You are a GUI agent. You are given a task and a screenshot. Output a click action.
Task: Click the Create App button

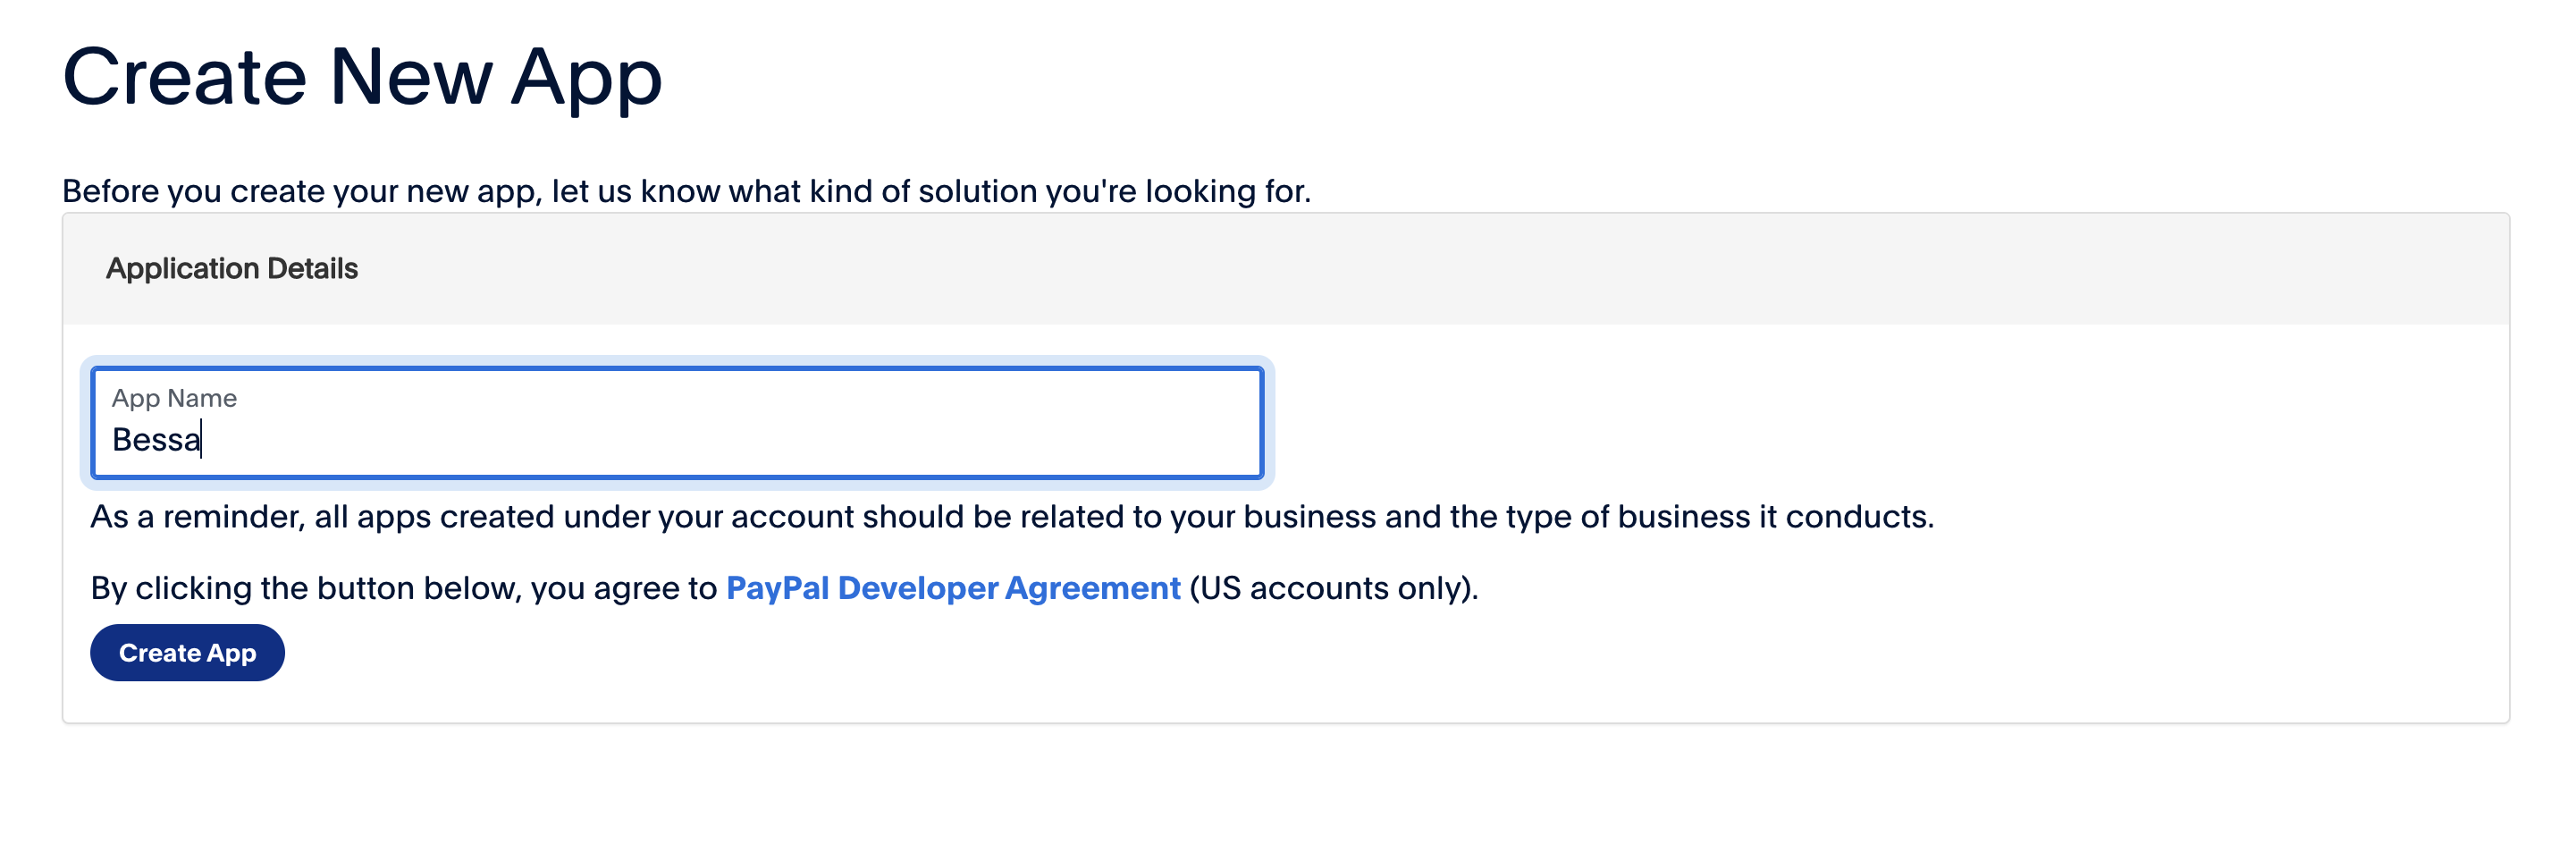click(x=187, y=653)
